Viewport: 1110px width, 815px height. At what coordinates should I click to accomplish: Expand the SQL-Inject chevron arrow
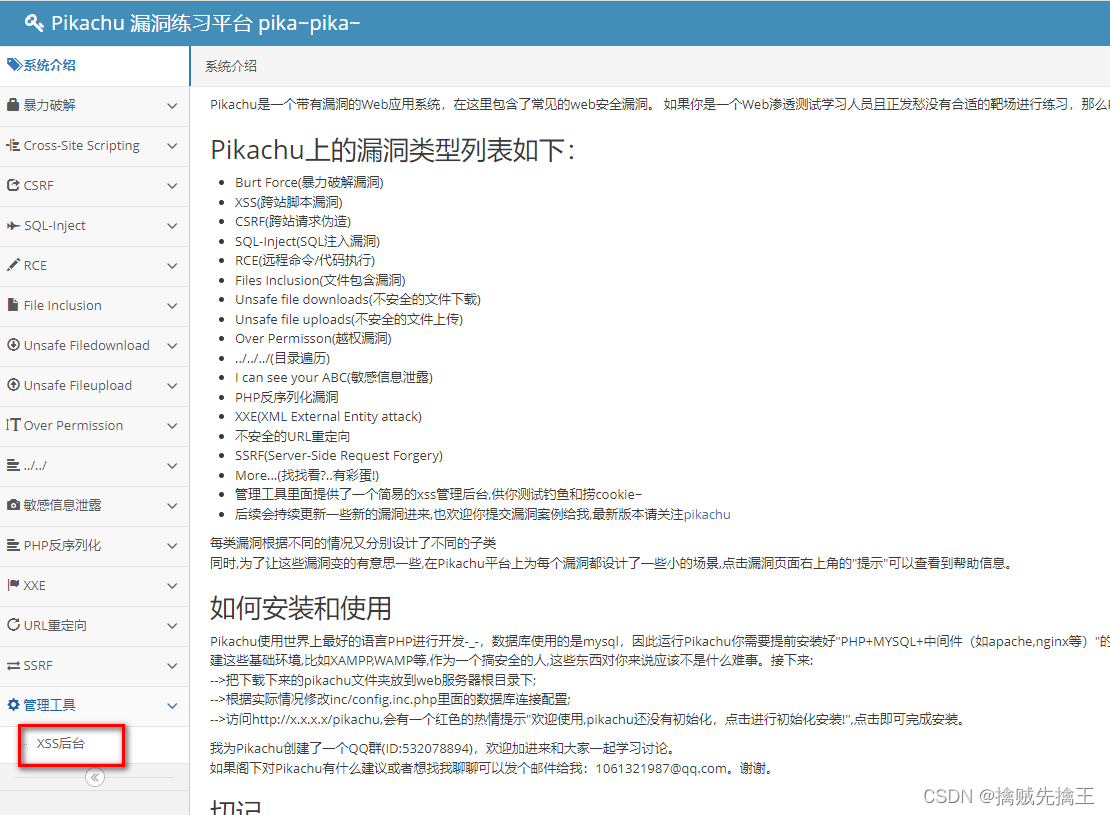[172, 226]
